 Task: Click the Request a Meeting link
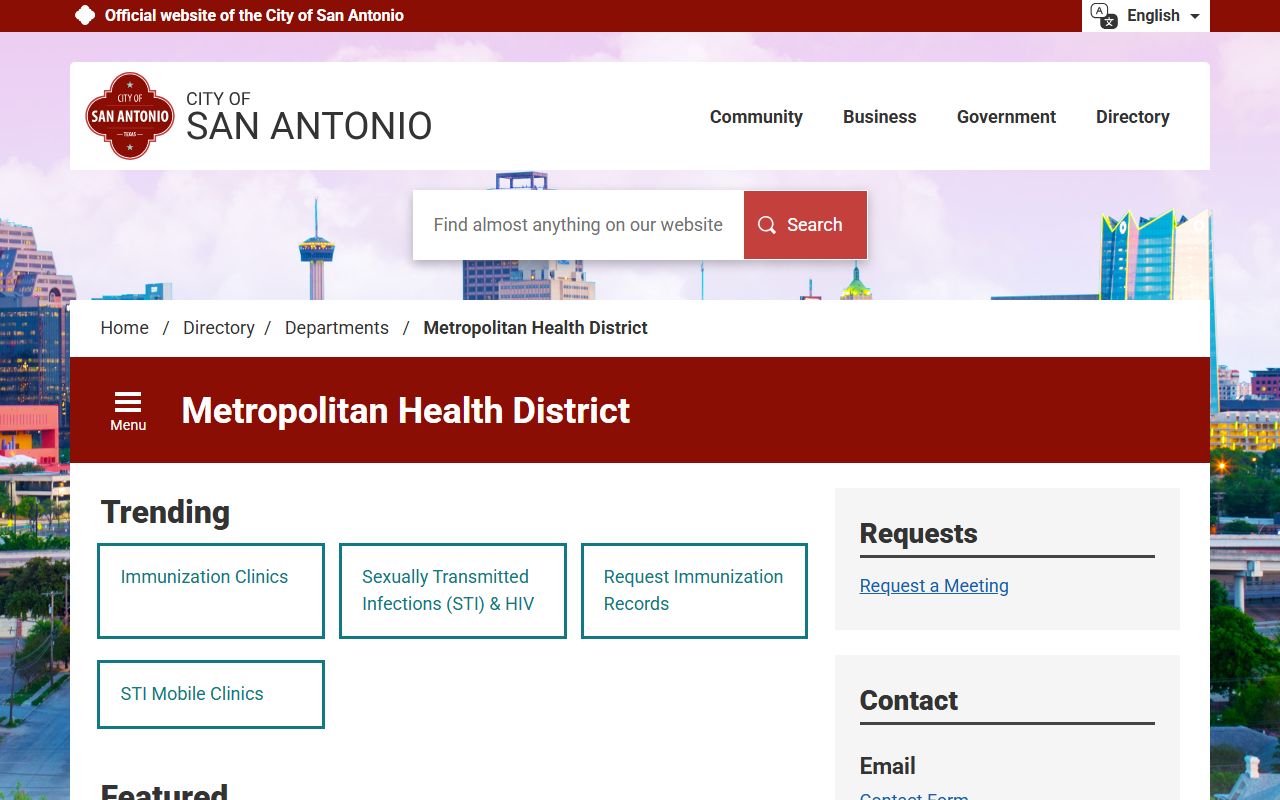pyautogui.click(x=934, y=586)
